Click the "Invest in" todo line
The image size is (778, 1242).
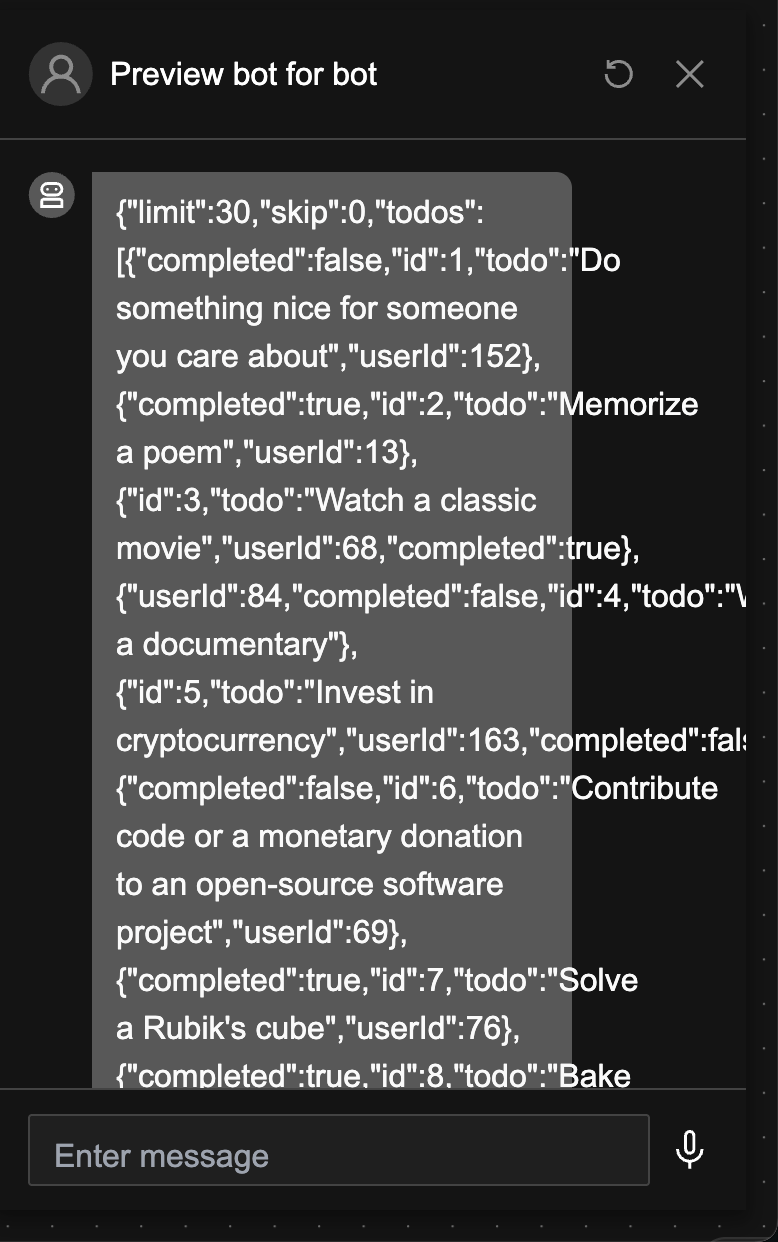click(274, 692)
